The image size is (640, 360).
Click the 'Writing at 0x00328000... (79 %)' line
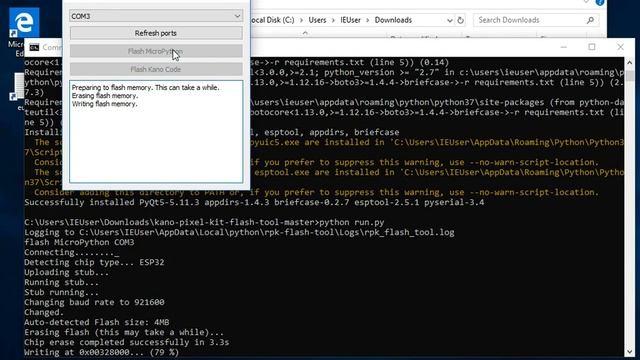(101, 352)
